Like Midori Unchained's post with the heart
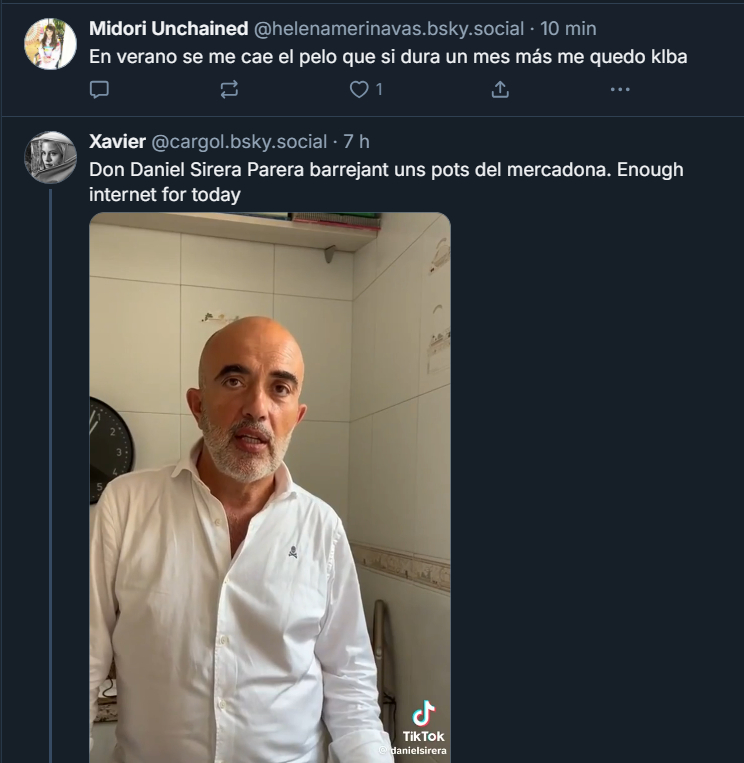The width and height of the screenshot is (744, 763). (359, 90)
